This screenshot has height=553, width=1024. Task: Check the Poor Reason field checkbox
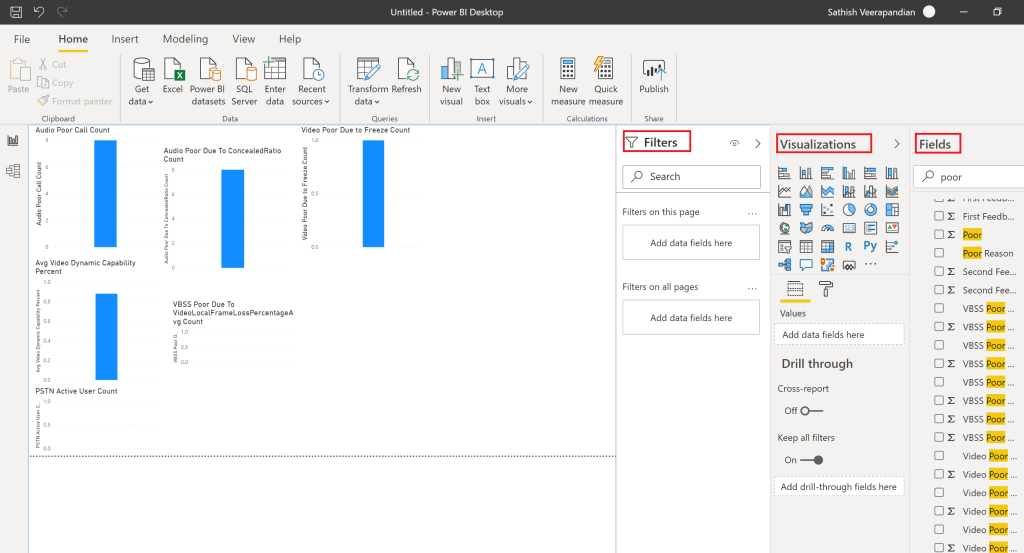click(x=939, y=253)
